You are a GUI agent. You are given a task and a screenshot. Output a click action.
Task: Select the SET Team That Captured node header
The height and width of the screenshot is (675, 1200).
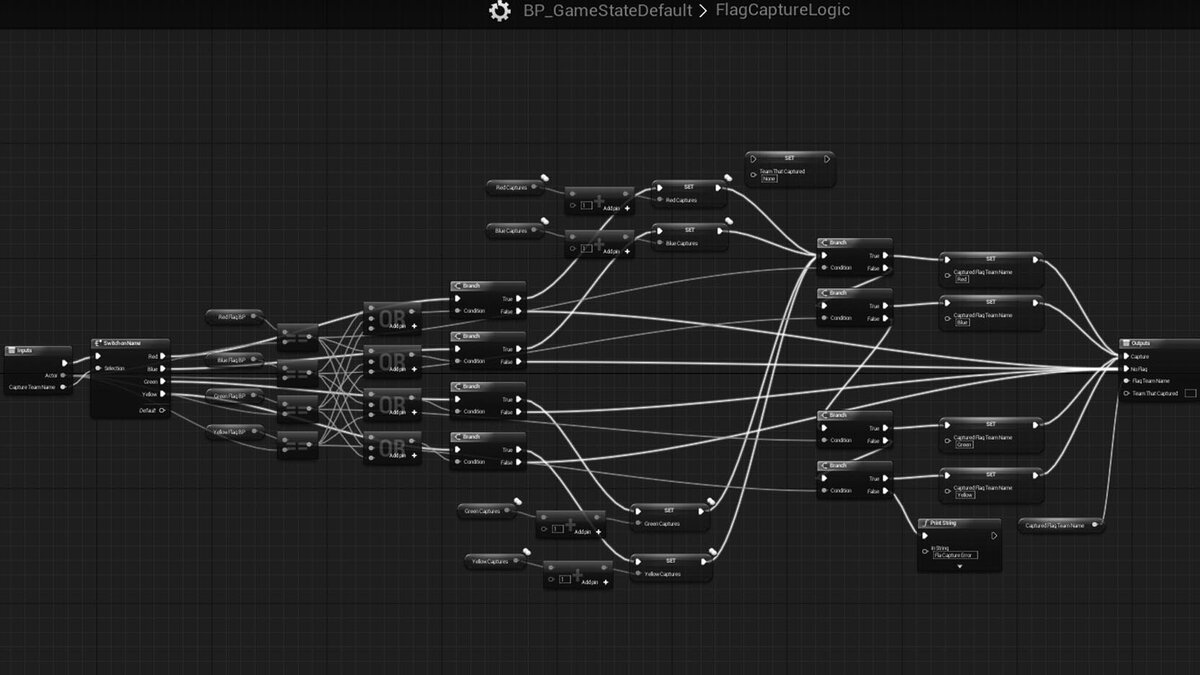pyautogui.click(x=790, y=158)
